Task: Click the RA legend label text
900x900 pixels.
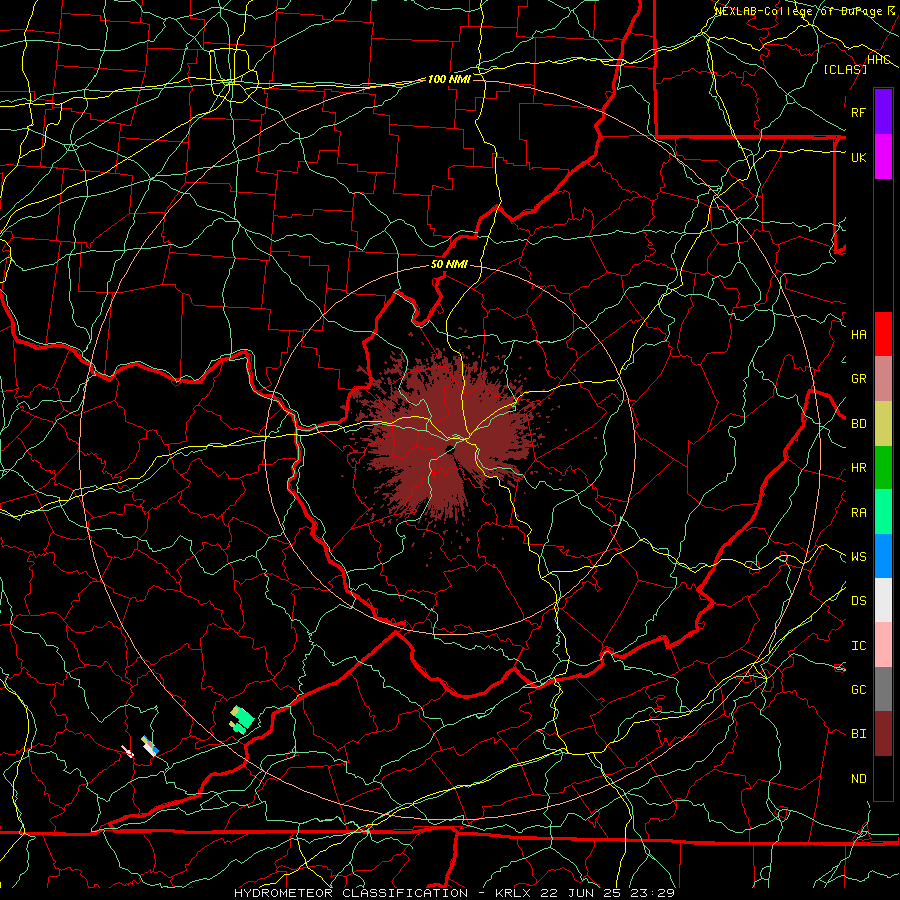Action: click(859, 513)
